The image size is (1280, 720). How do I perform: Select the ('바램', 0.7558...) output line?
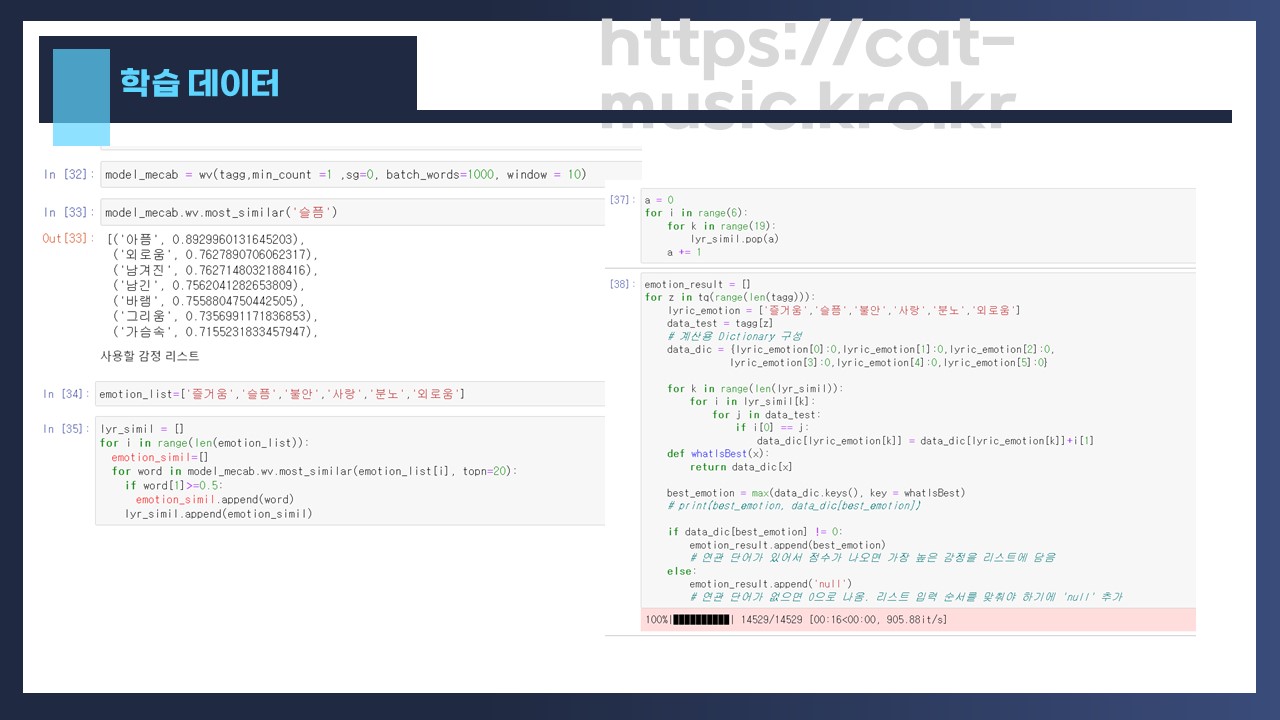click(208, 300)
